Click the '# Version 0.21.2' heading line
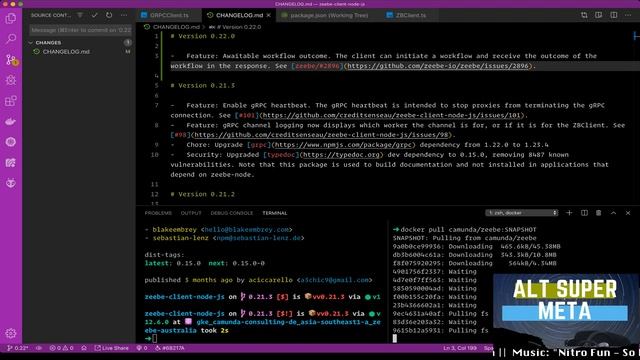The width and height of the screenshot is (640, 360). [x=202, y=194]
